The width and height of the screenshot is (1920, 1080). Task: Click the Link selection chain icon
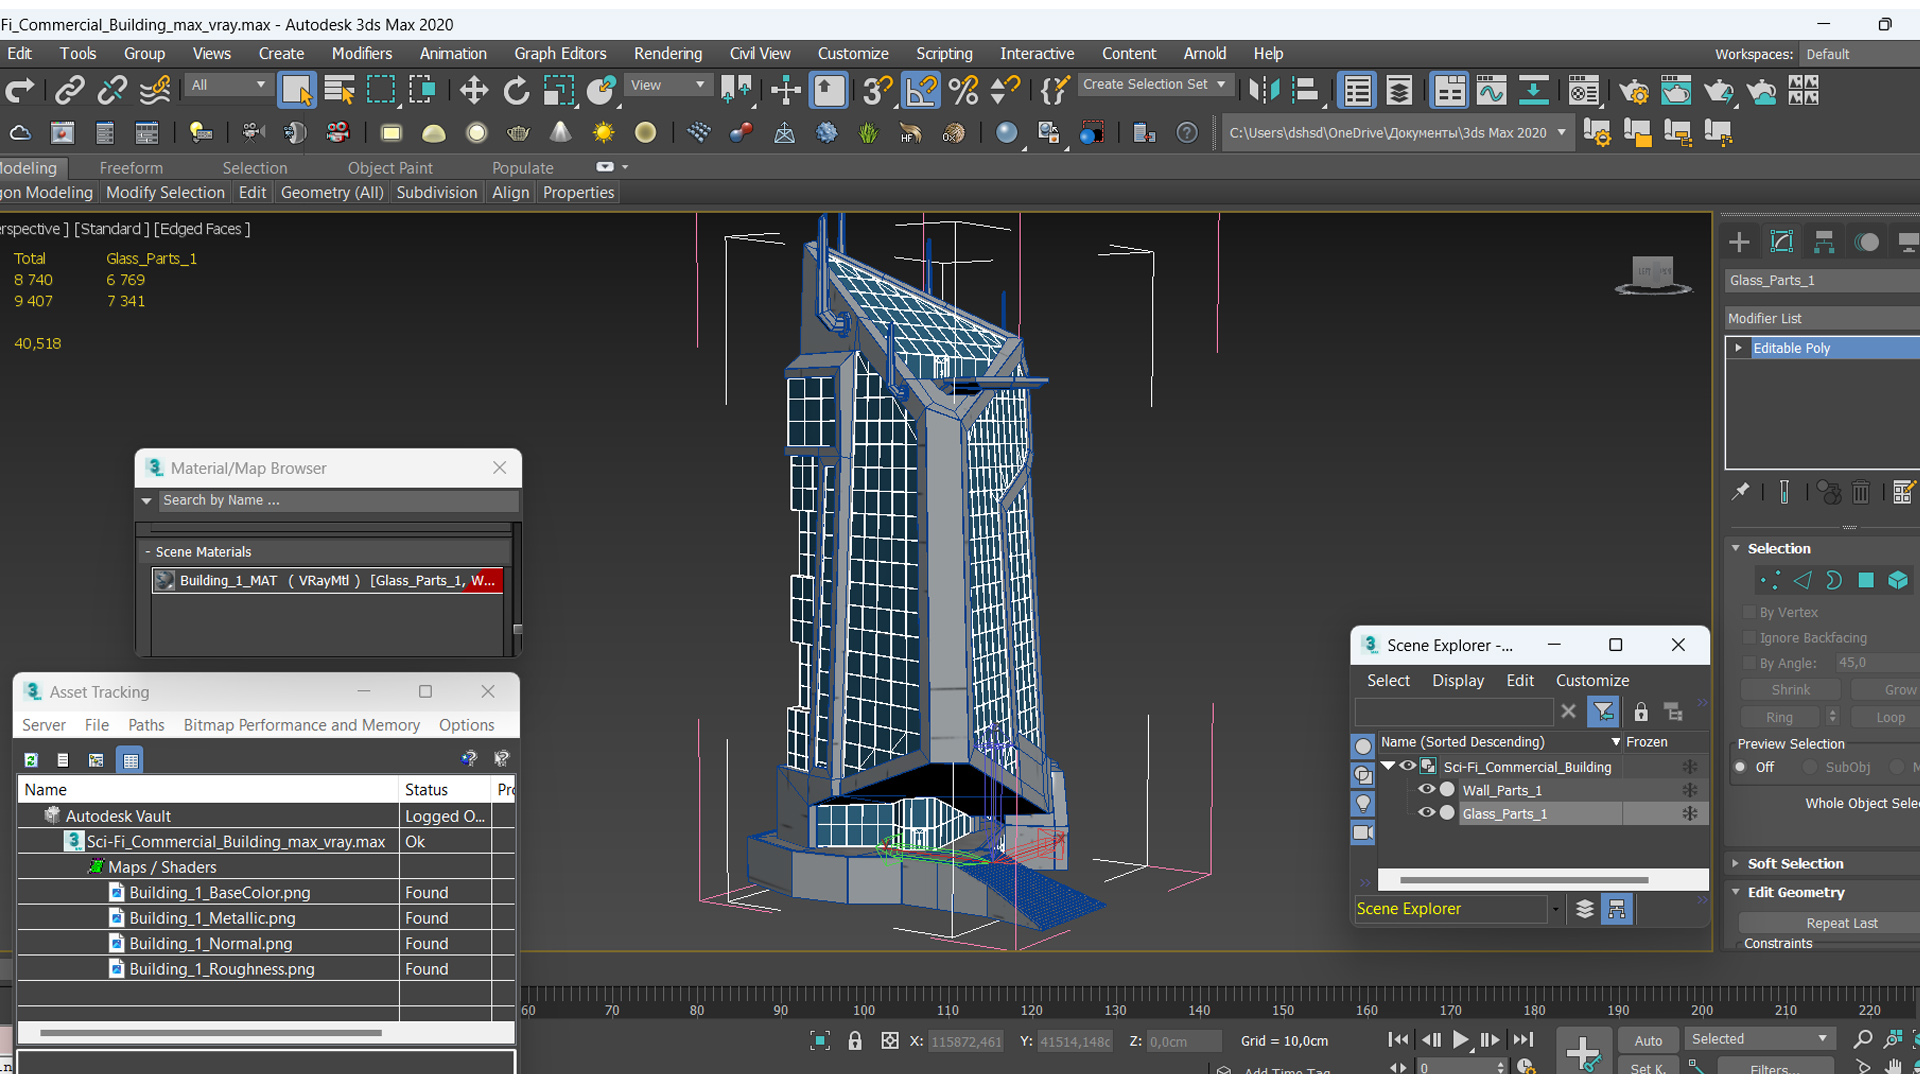pos(69,91)
